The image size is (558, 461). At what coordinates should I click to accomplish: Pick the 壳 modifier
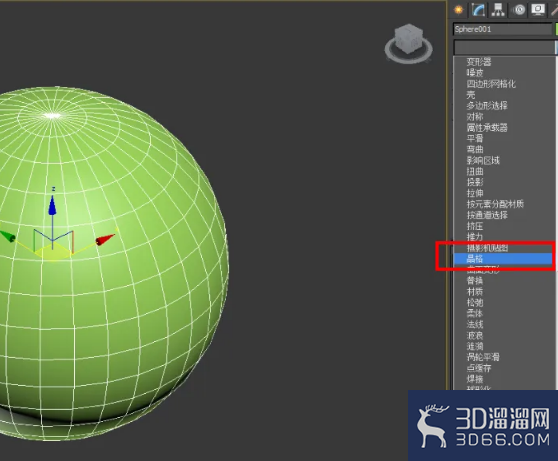pos(471,95)
